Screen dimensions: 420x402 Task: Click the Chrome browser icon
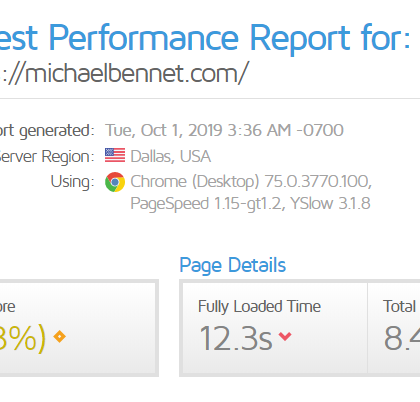(115, 182)
